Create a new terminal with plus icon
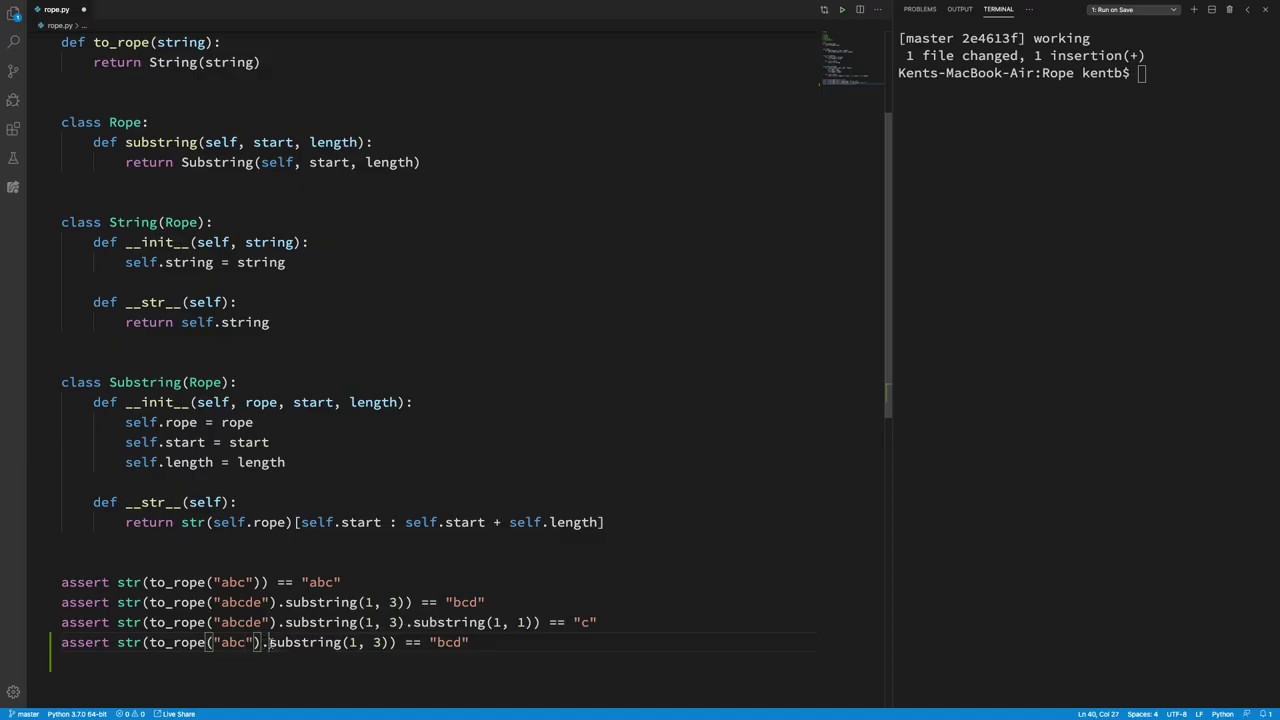The width and height of the screenshot is (1280, 720). pyautogui.click(x=1193, y=10)
